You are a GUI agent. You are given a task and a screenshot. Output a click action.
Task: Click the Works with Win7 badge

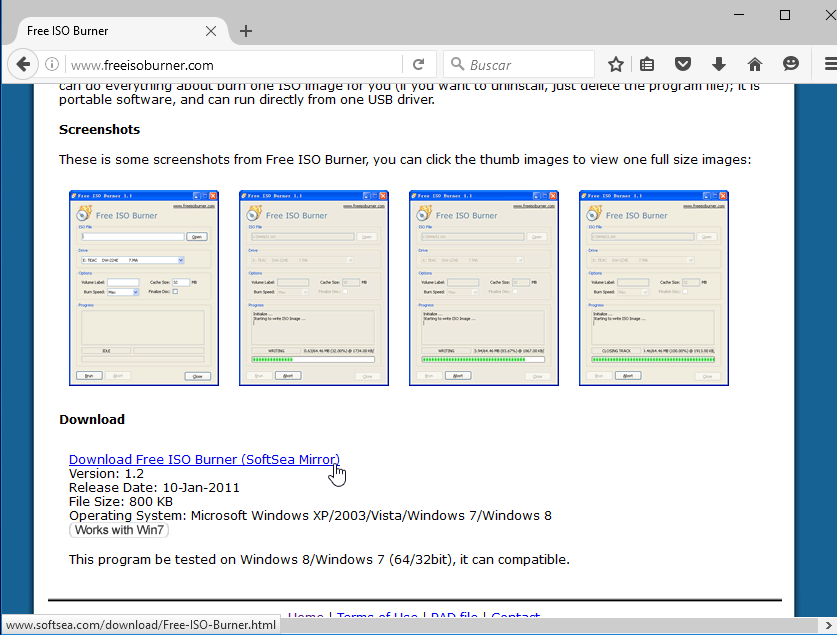coord(119,530)
